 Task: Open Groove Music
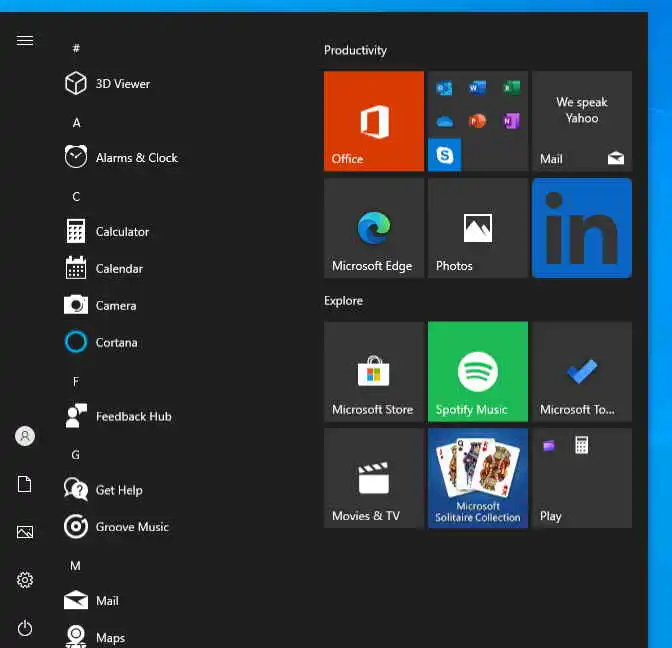[117, 527]
